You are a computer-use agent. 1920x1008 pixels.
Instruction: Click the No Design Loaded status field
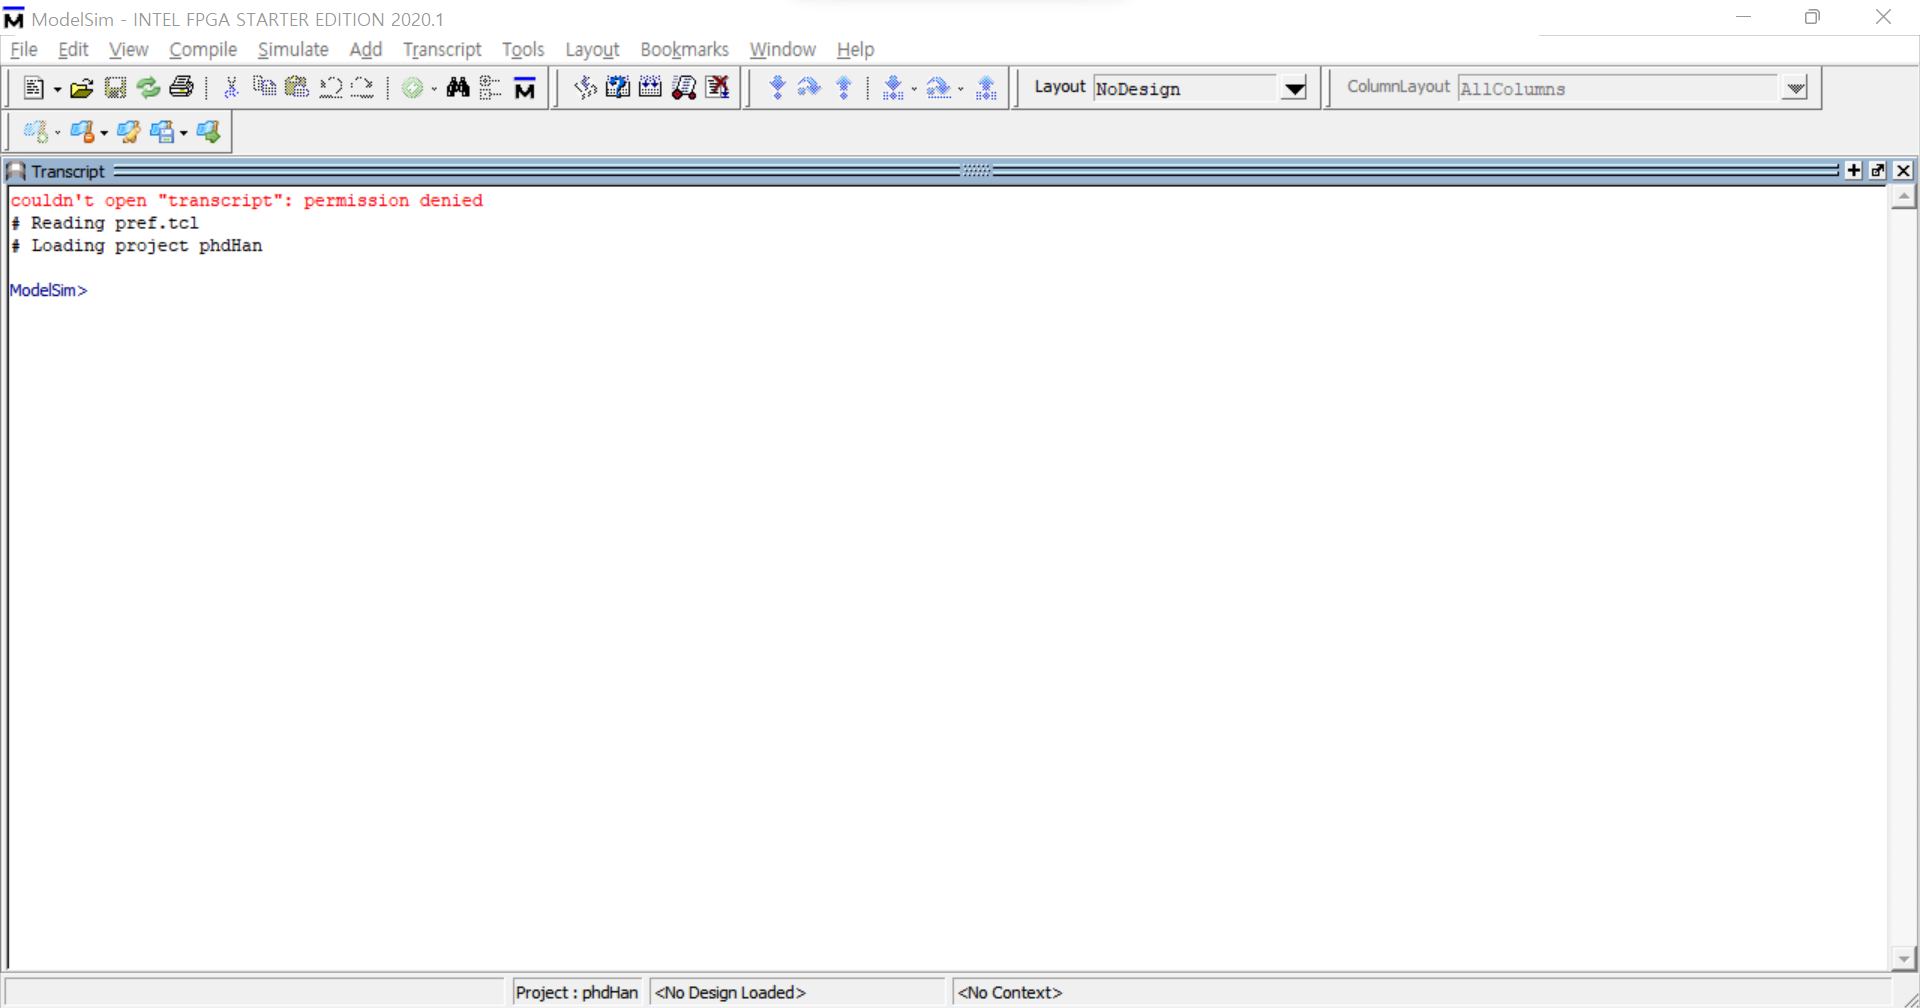click(797, 992)
